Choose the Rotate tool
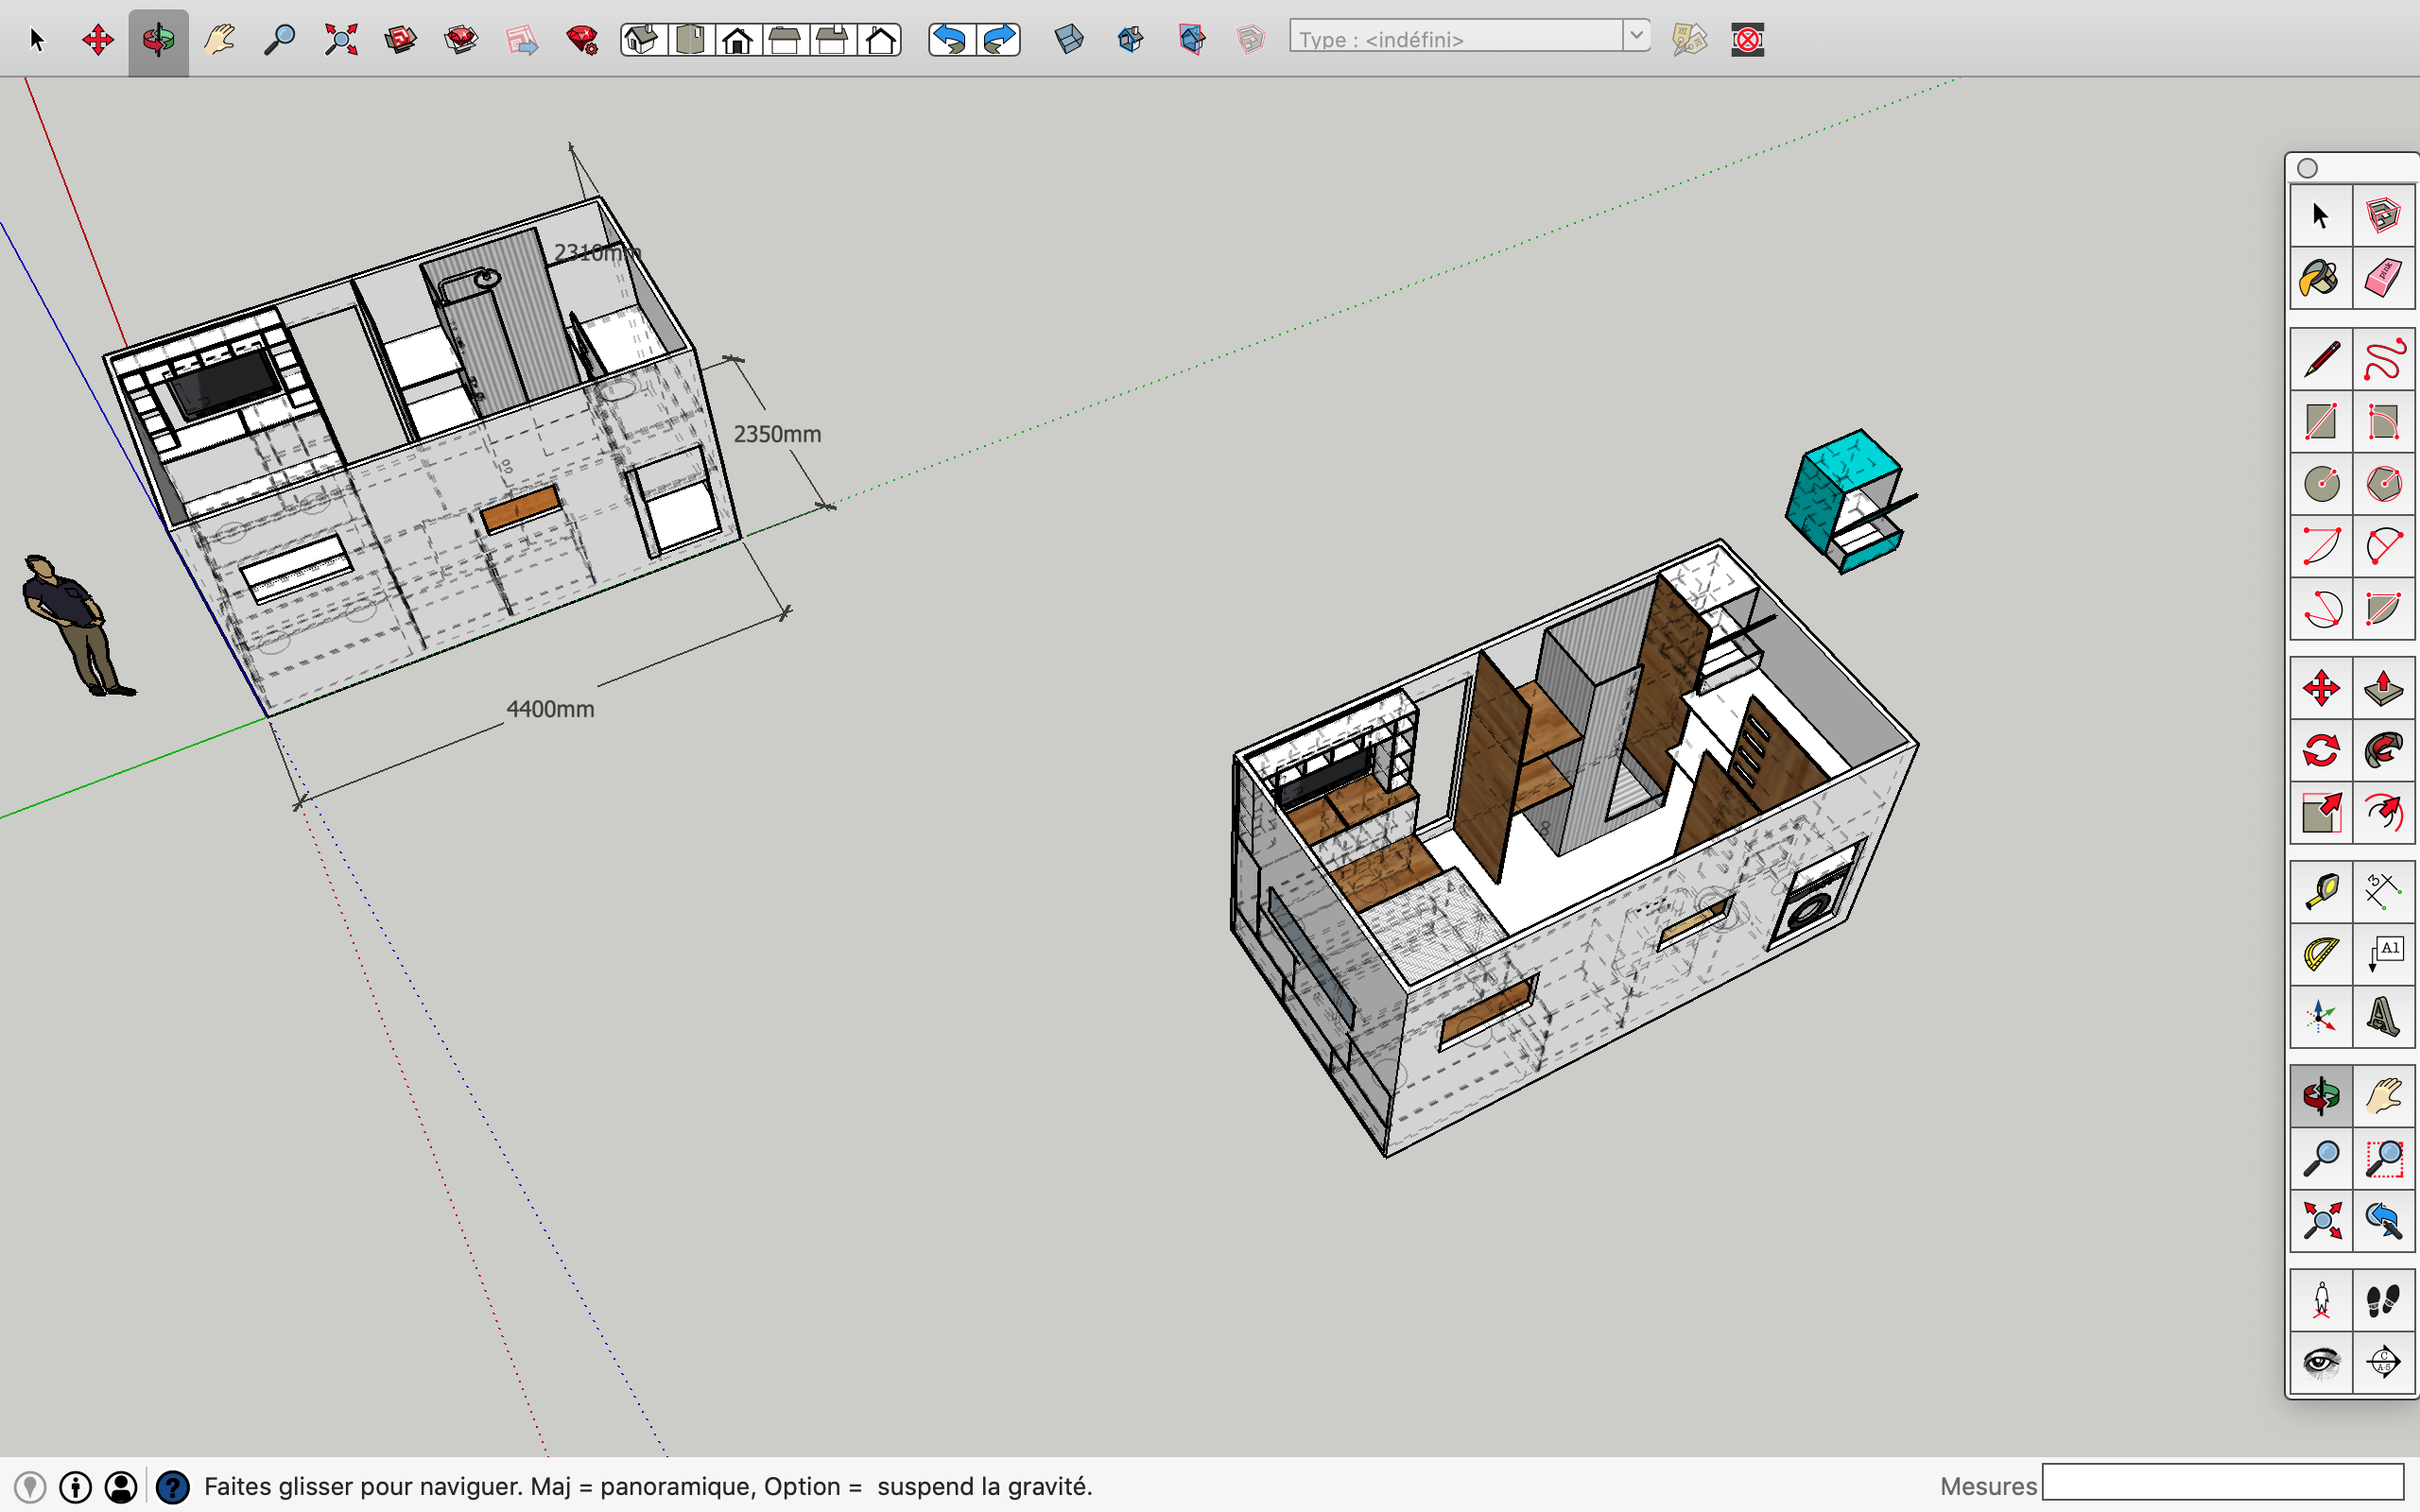2420x1512 pixels. [2320, 750]
